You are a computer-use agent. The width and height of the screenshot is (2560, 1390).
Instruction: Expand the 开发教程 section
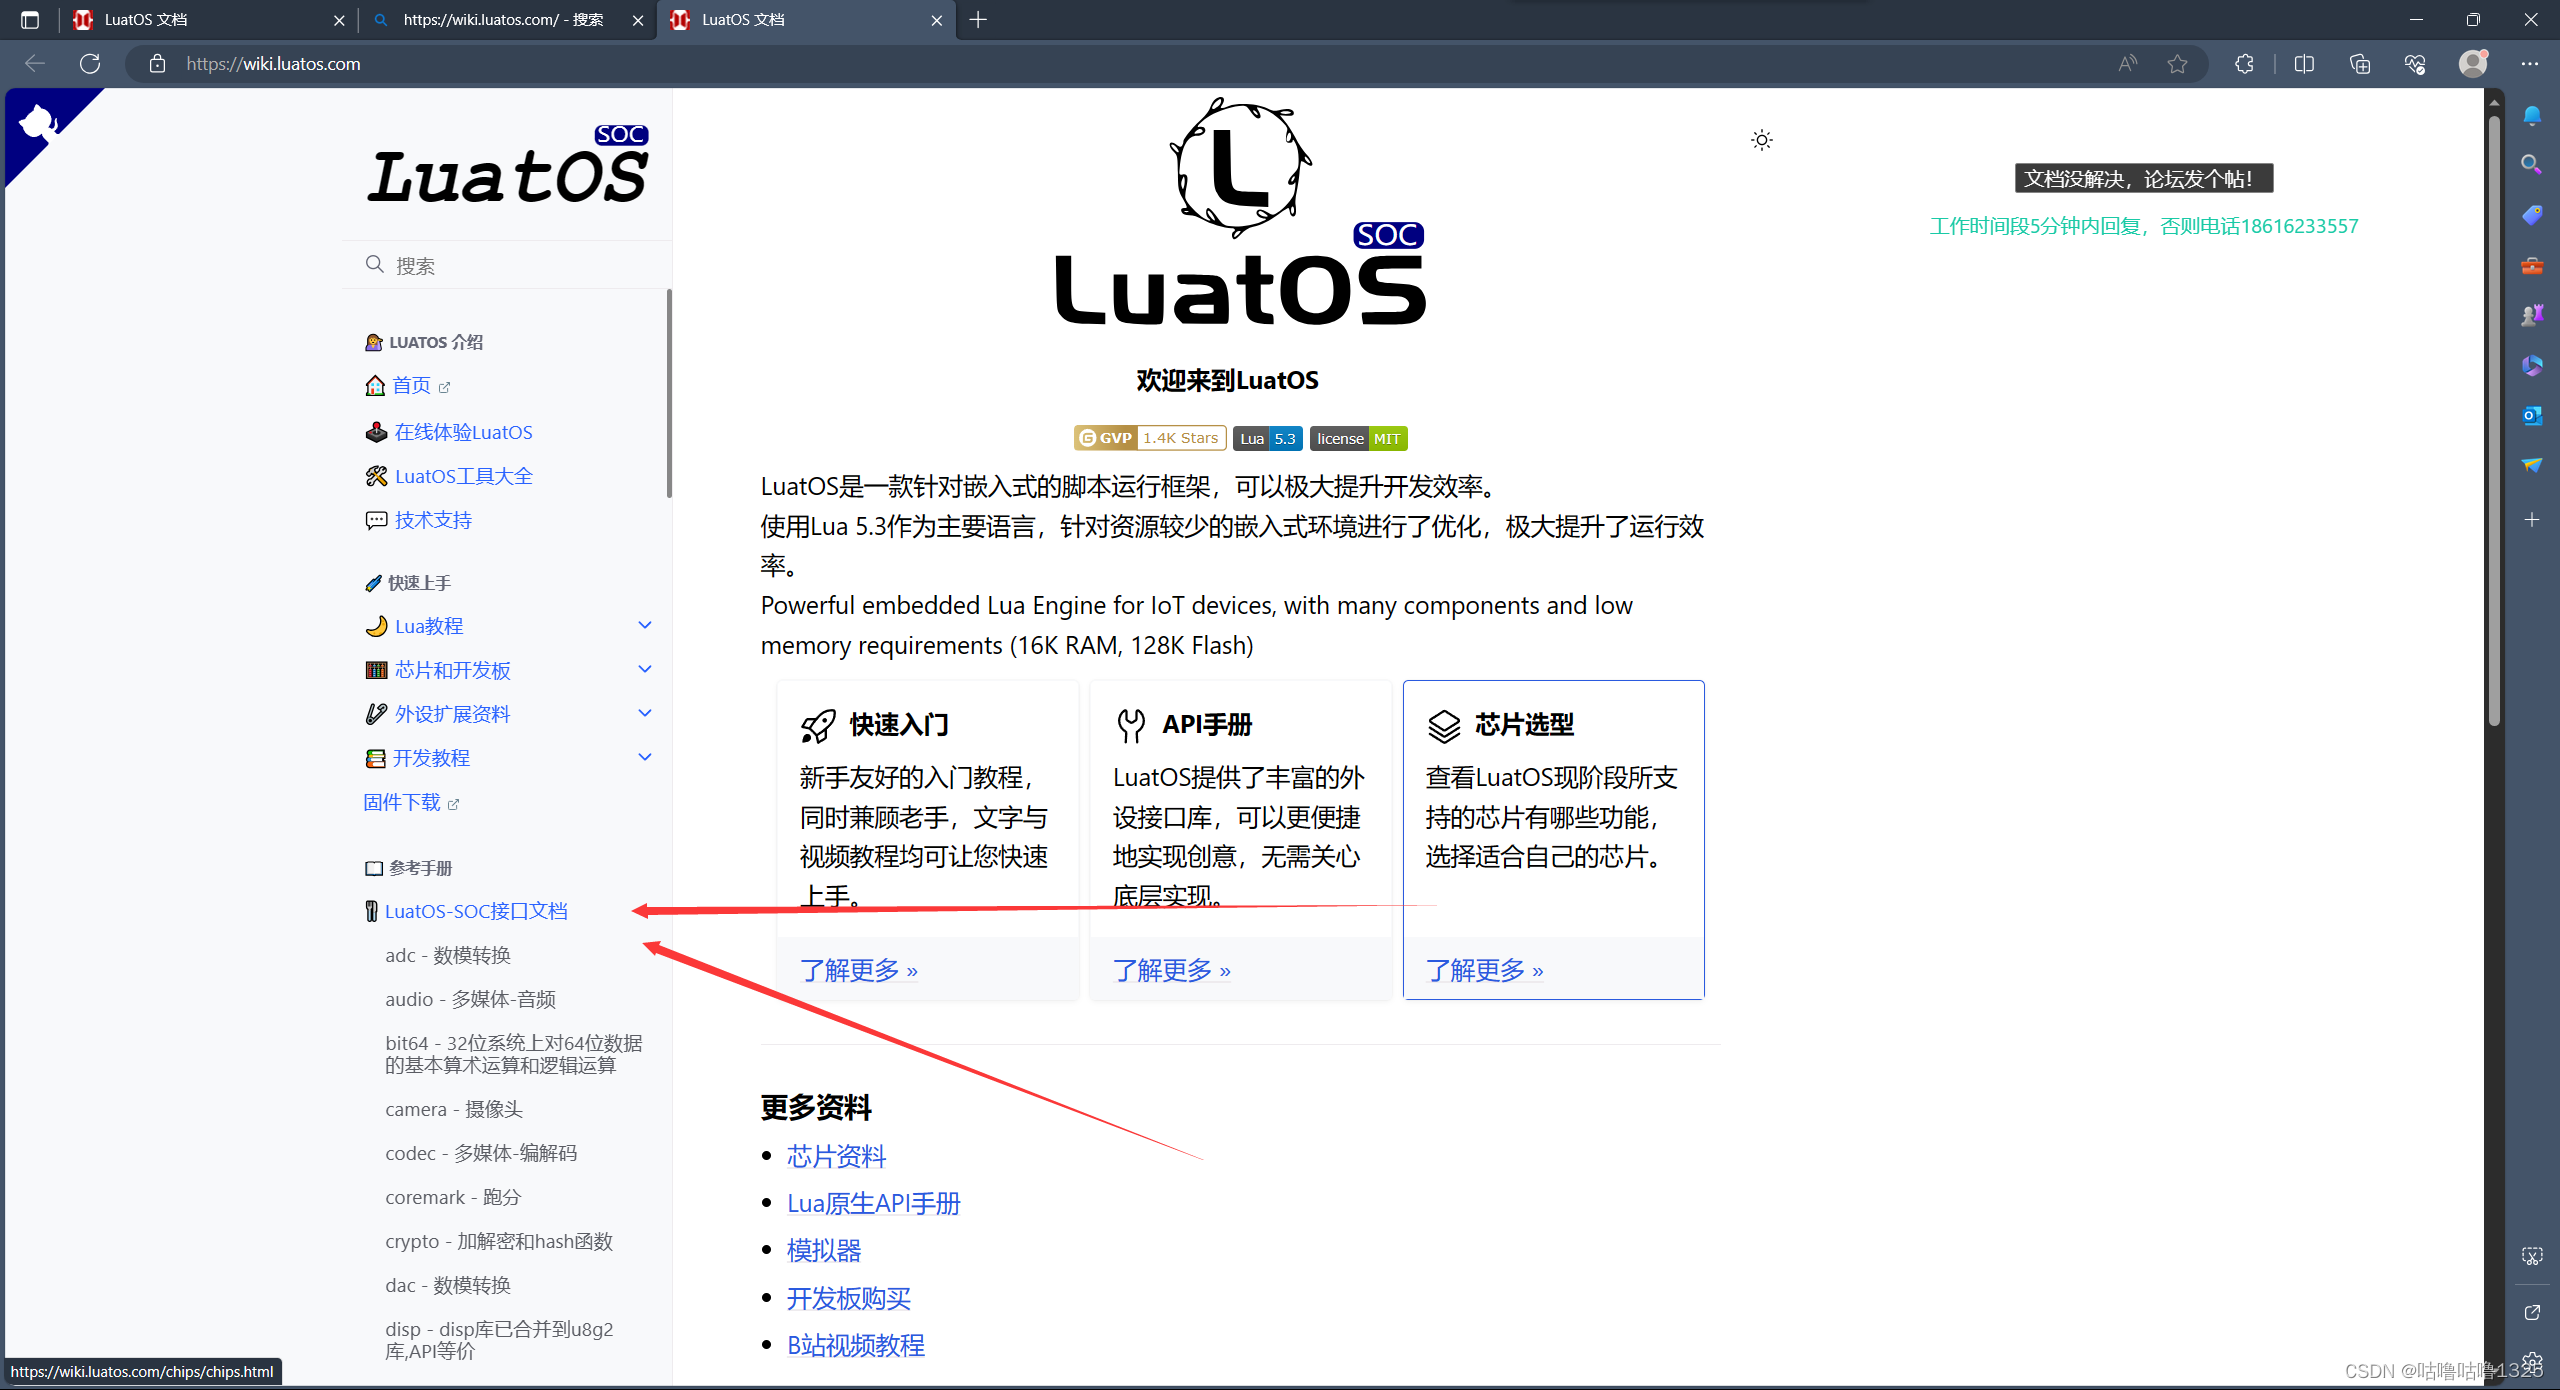click(645, 757)
